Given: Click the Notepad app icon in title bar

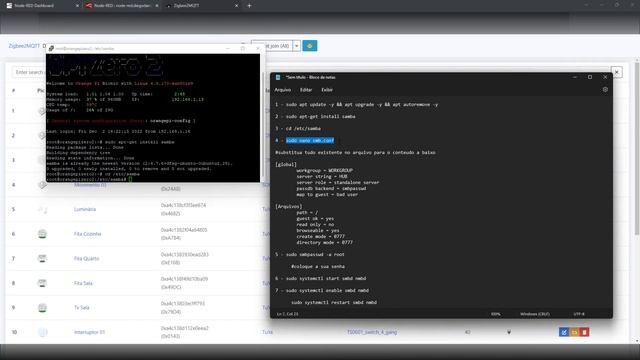Looking at the screenshot, I should point(278,77).
